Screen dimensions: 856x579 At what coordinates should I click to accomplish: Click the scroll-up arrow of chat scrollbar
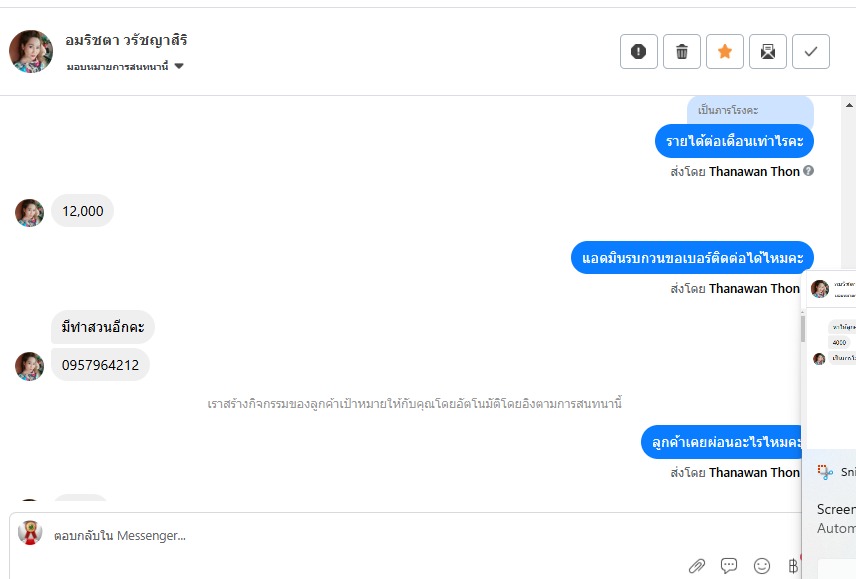coord(849,105)
